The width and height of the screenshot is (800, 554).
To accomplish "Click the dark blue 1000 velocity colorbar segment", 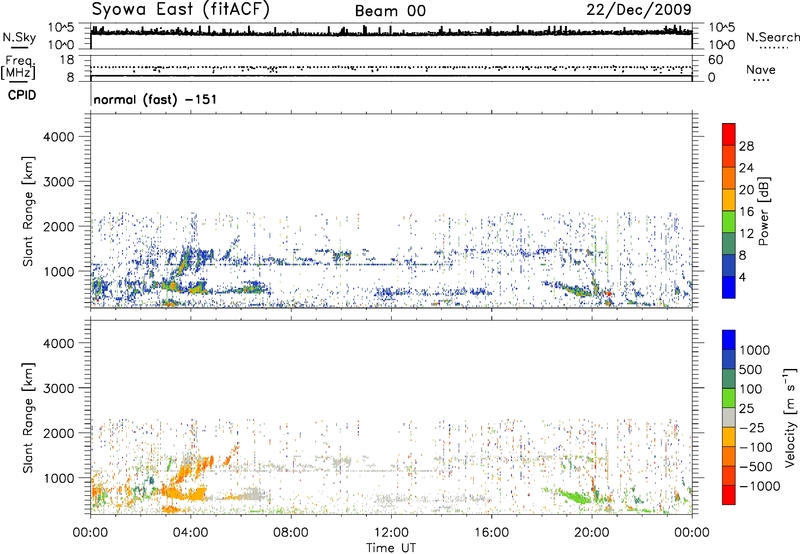I will pos(729,340).
